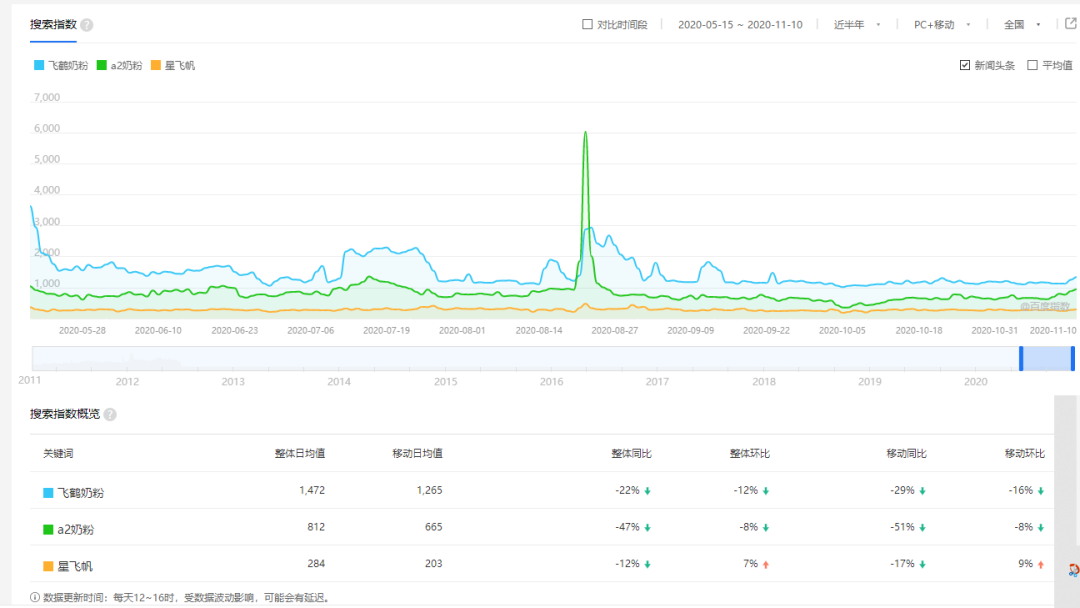Click x-axis label 2020-07-19
This screenshot has width=1080, height=608.
pos(386,331)
